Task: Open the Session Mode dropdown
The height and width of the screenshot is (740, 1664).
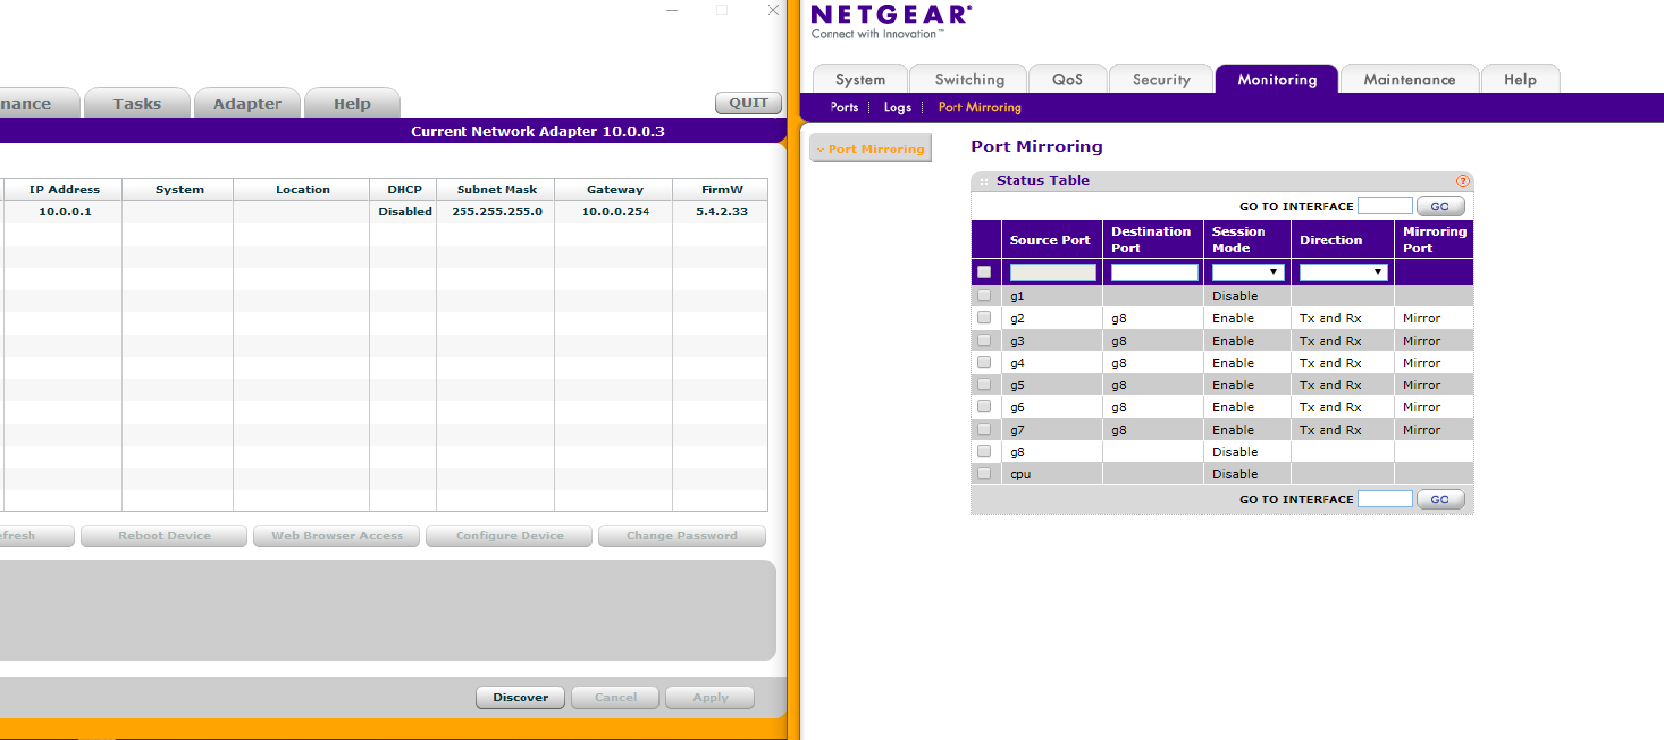Action: [1247, 272]
